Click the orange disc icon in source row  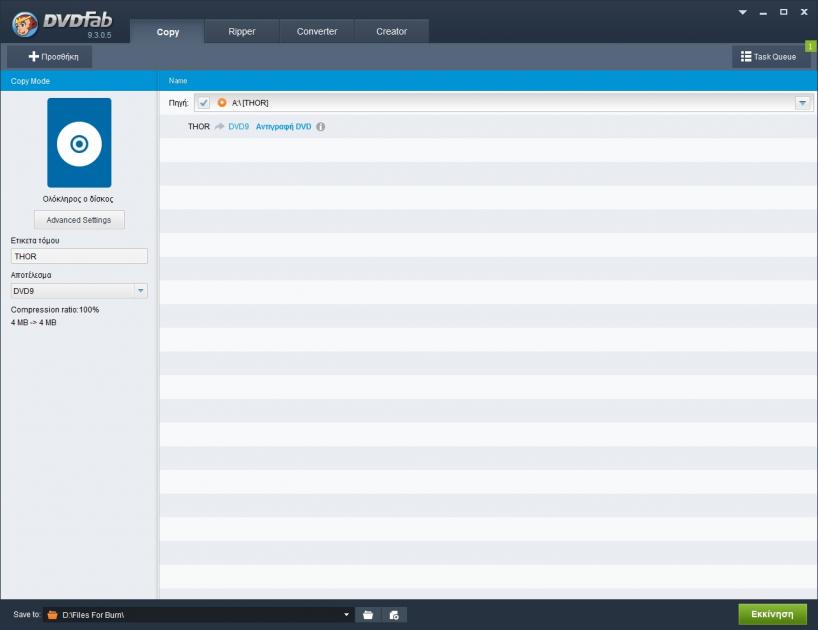pyautogui.click(x=222, y=103)
